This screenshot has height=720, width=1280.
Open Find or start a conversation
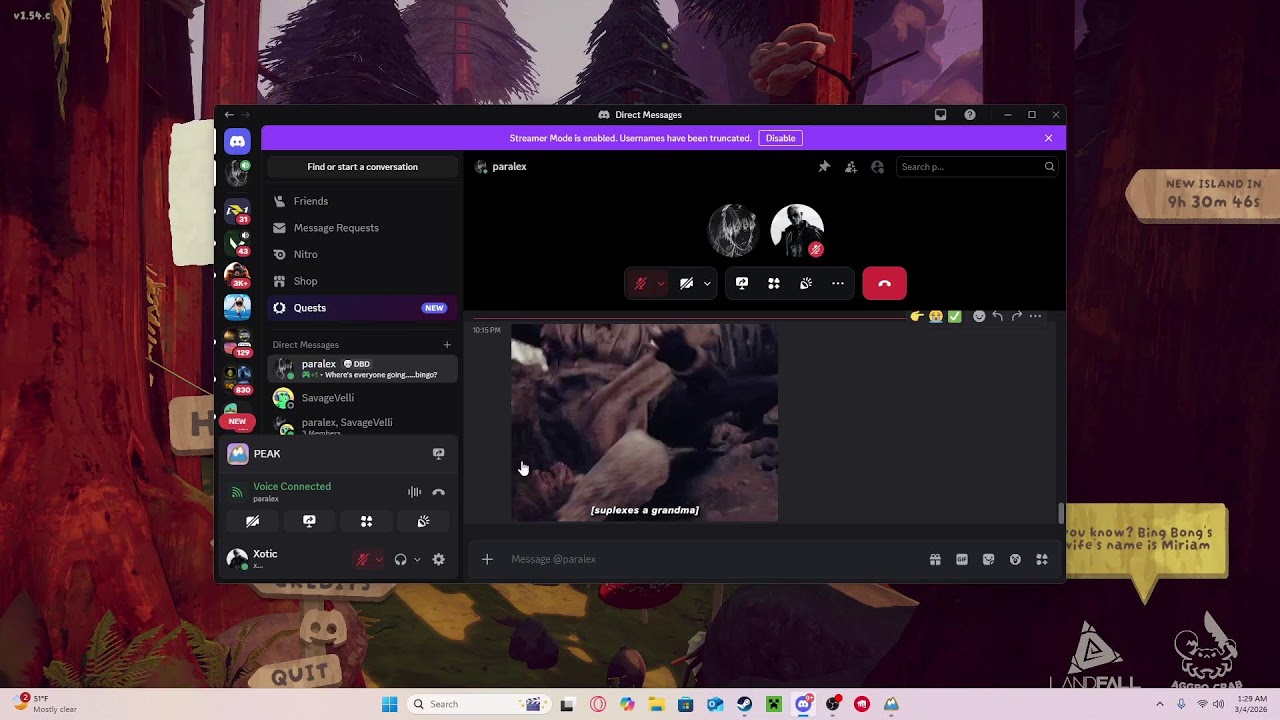[362, 167]
